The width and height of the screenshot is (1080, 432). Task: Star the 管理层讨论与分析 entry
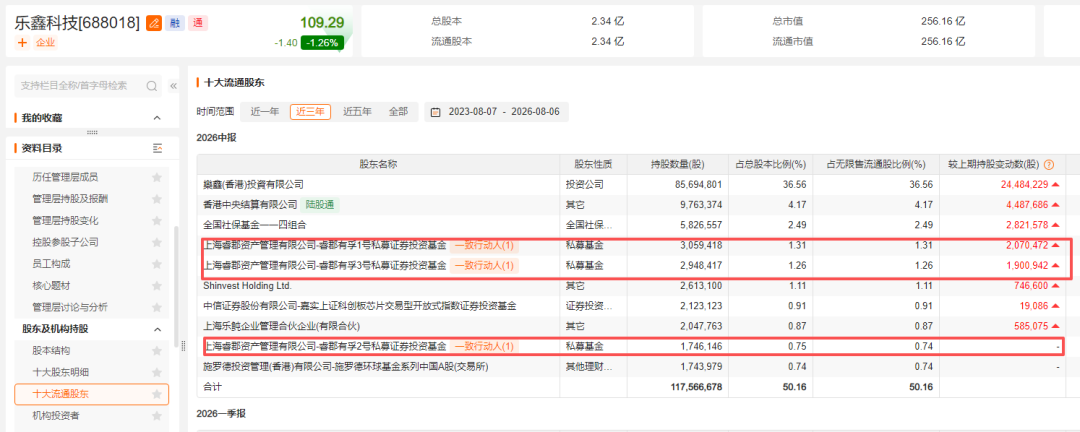pos(157,307)
